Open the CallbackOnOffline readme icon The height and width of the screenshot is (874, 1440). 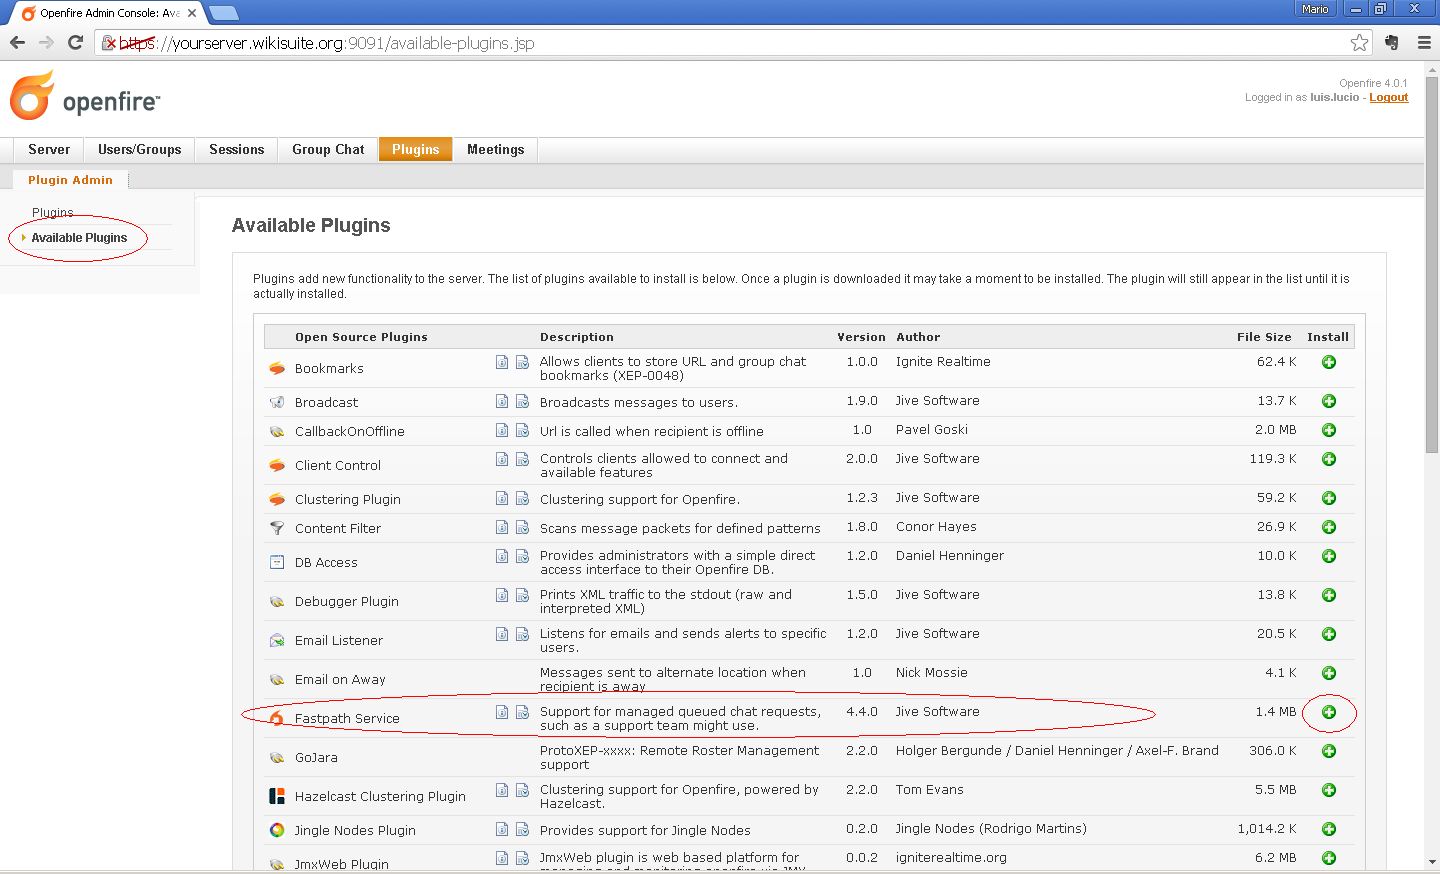click(502, 430)
